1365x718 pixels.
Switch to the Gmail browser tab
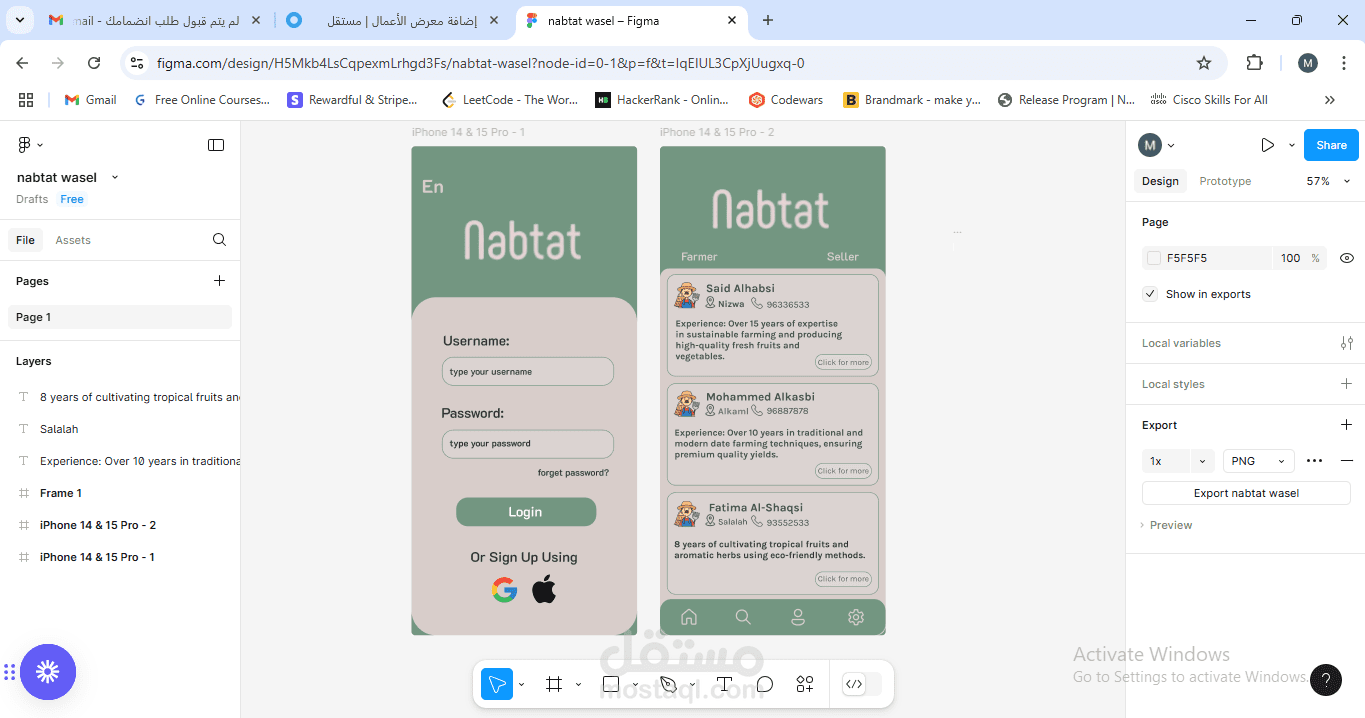155,20
